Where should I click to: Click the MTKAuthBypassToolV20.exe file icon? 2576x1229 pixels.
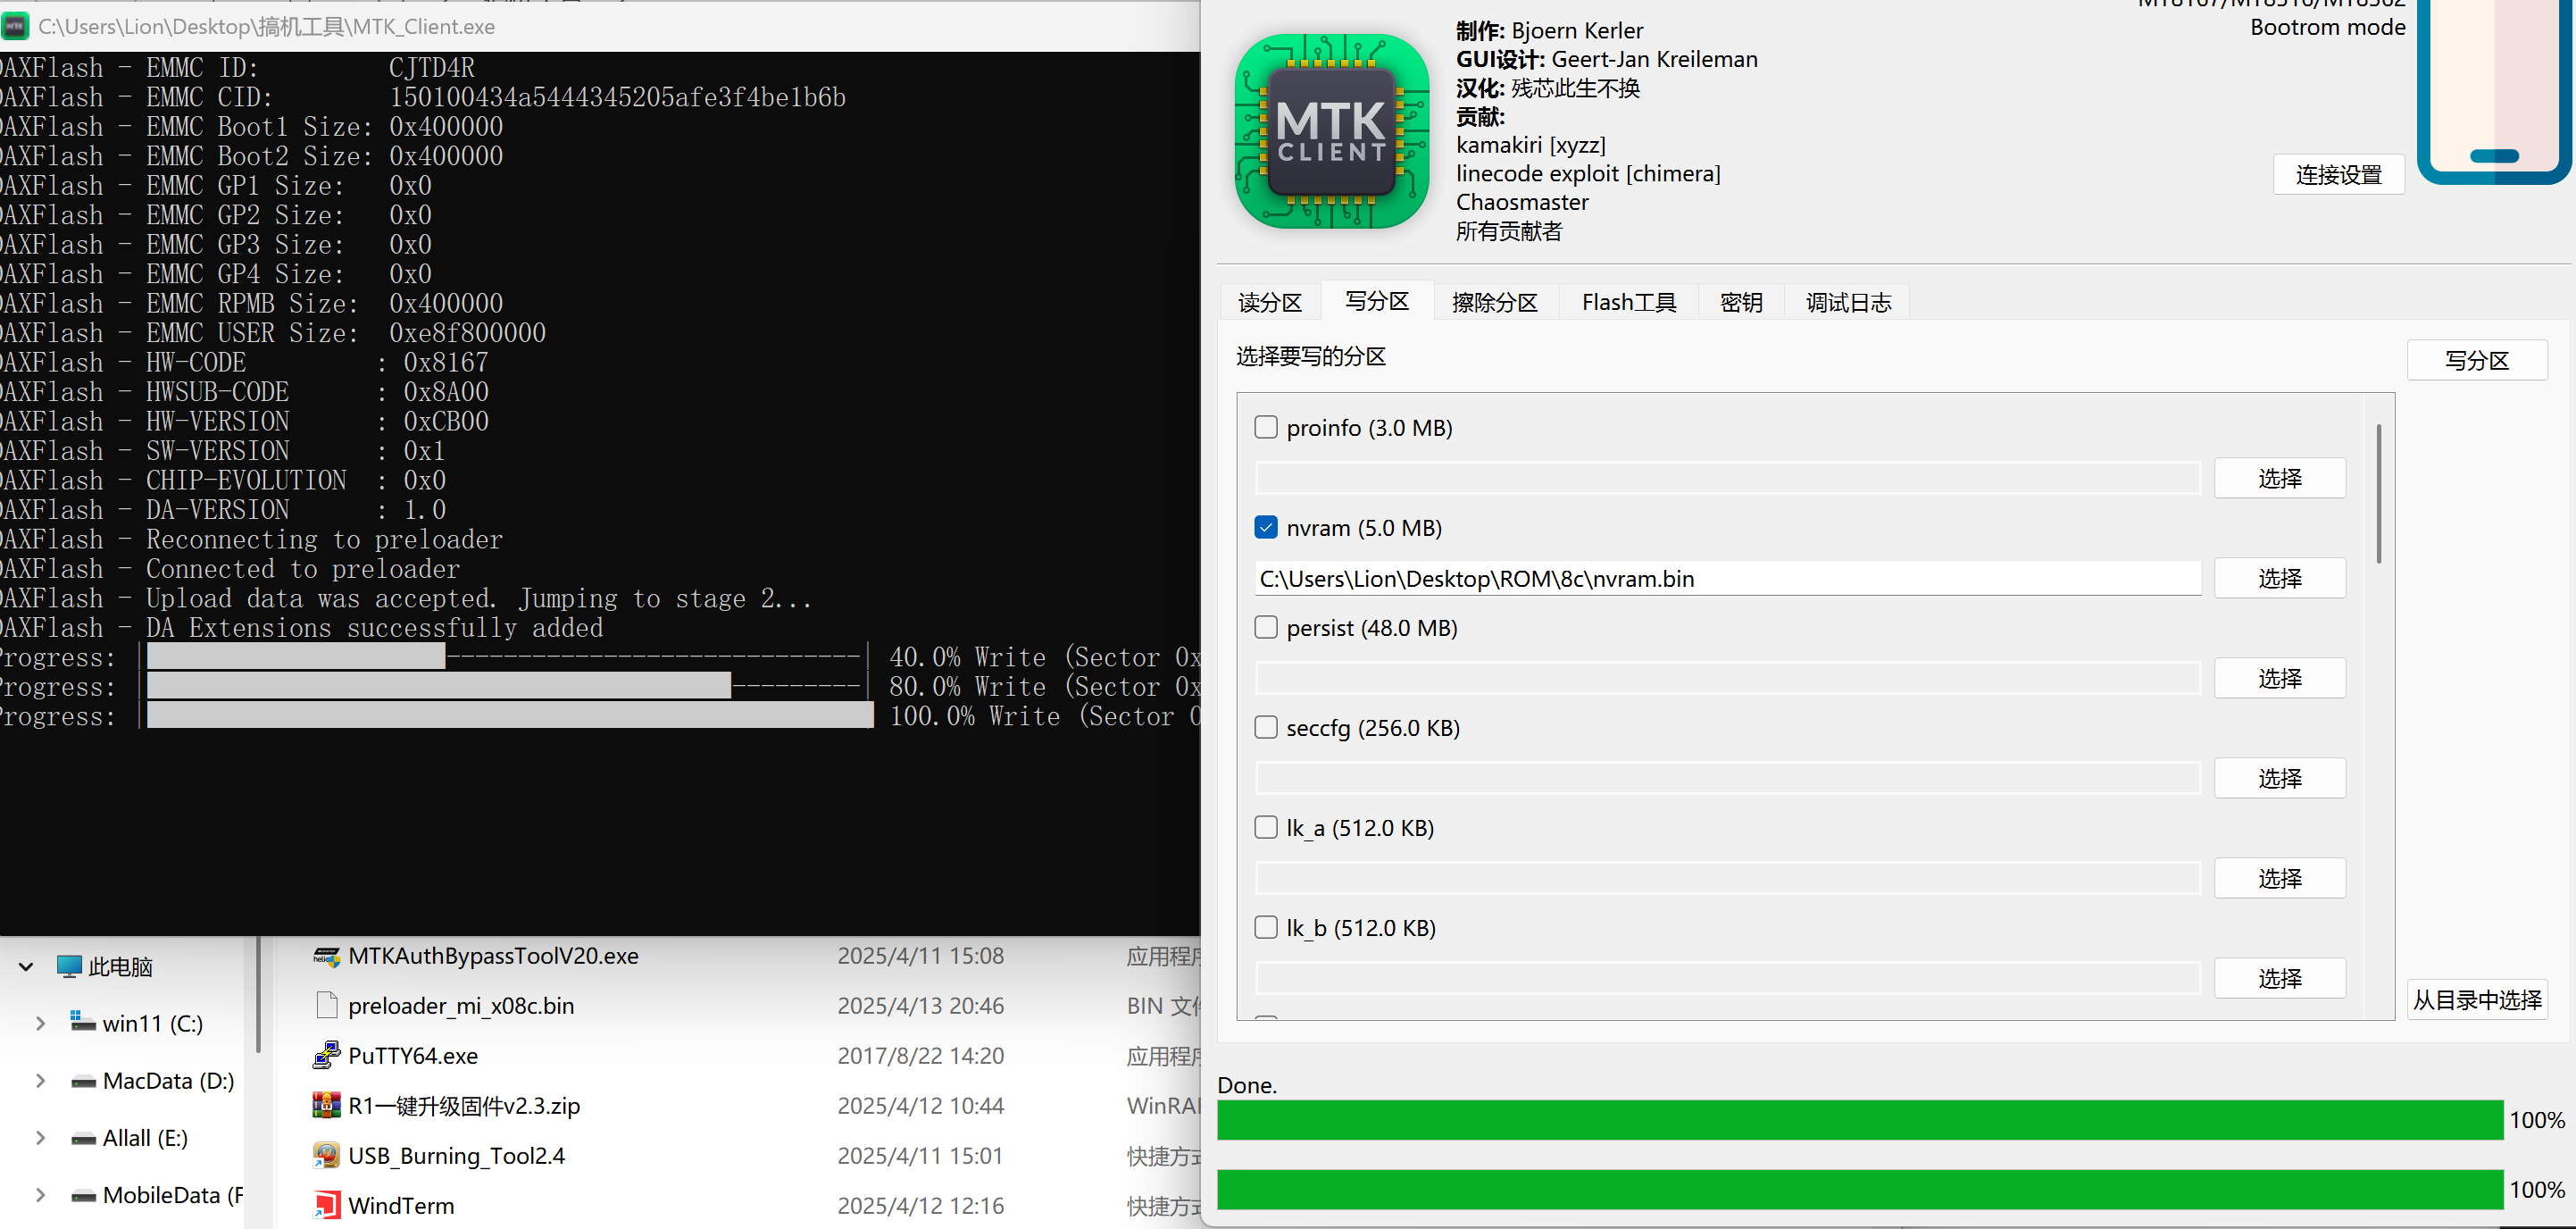326,956
